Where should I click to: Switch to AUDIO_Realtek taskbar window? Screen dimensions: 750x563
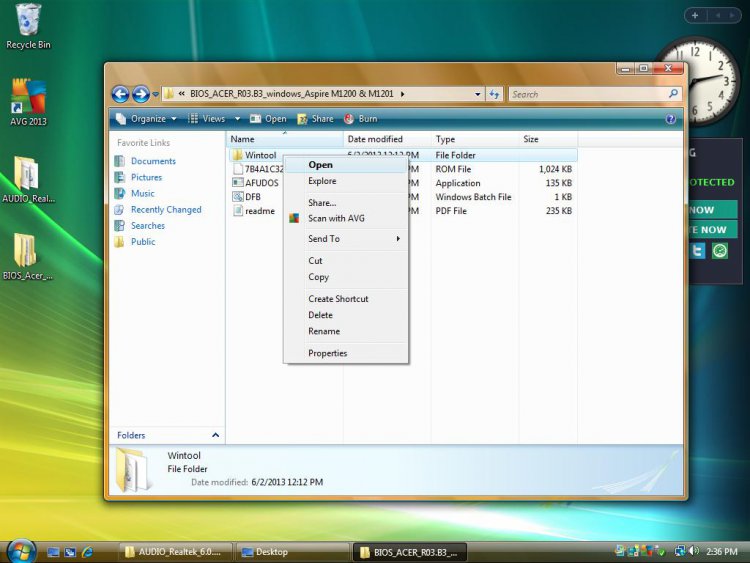(175, 552)
